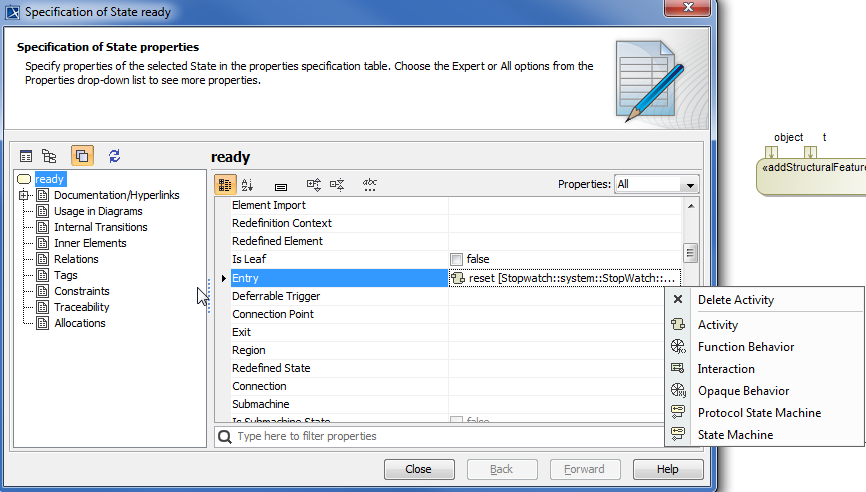Select Relations in the tree
Viewport: 866px width, 492px height.
click(76, 259)
